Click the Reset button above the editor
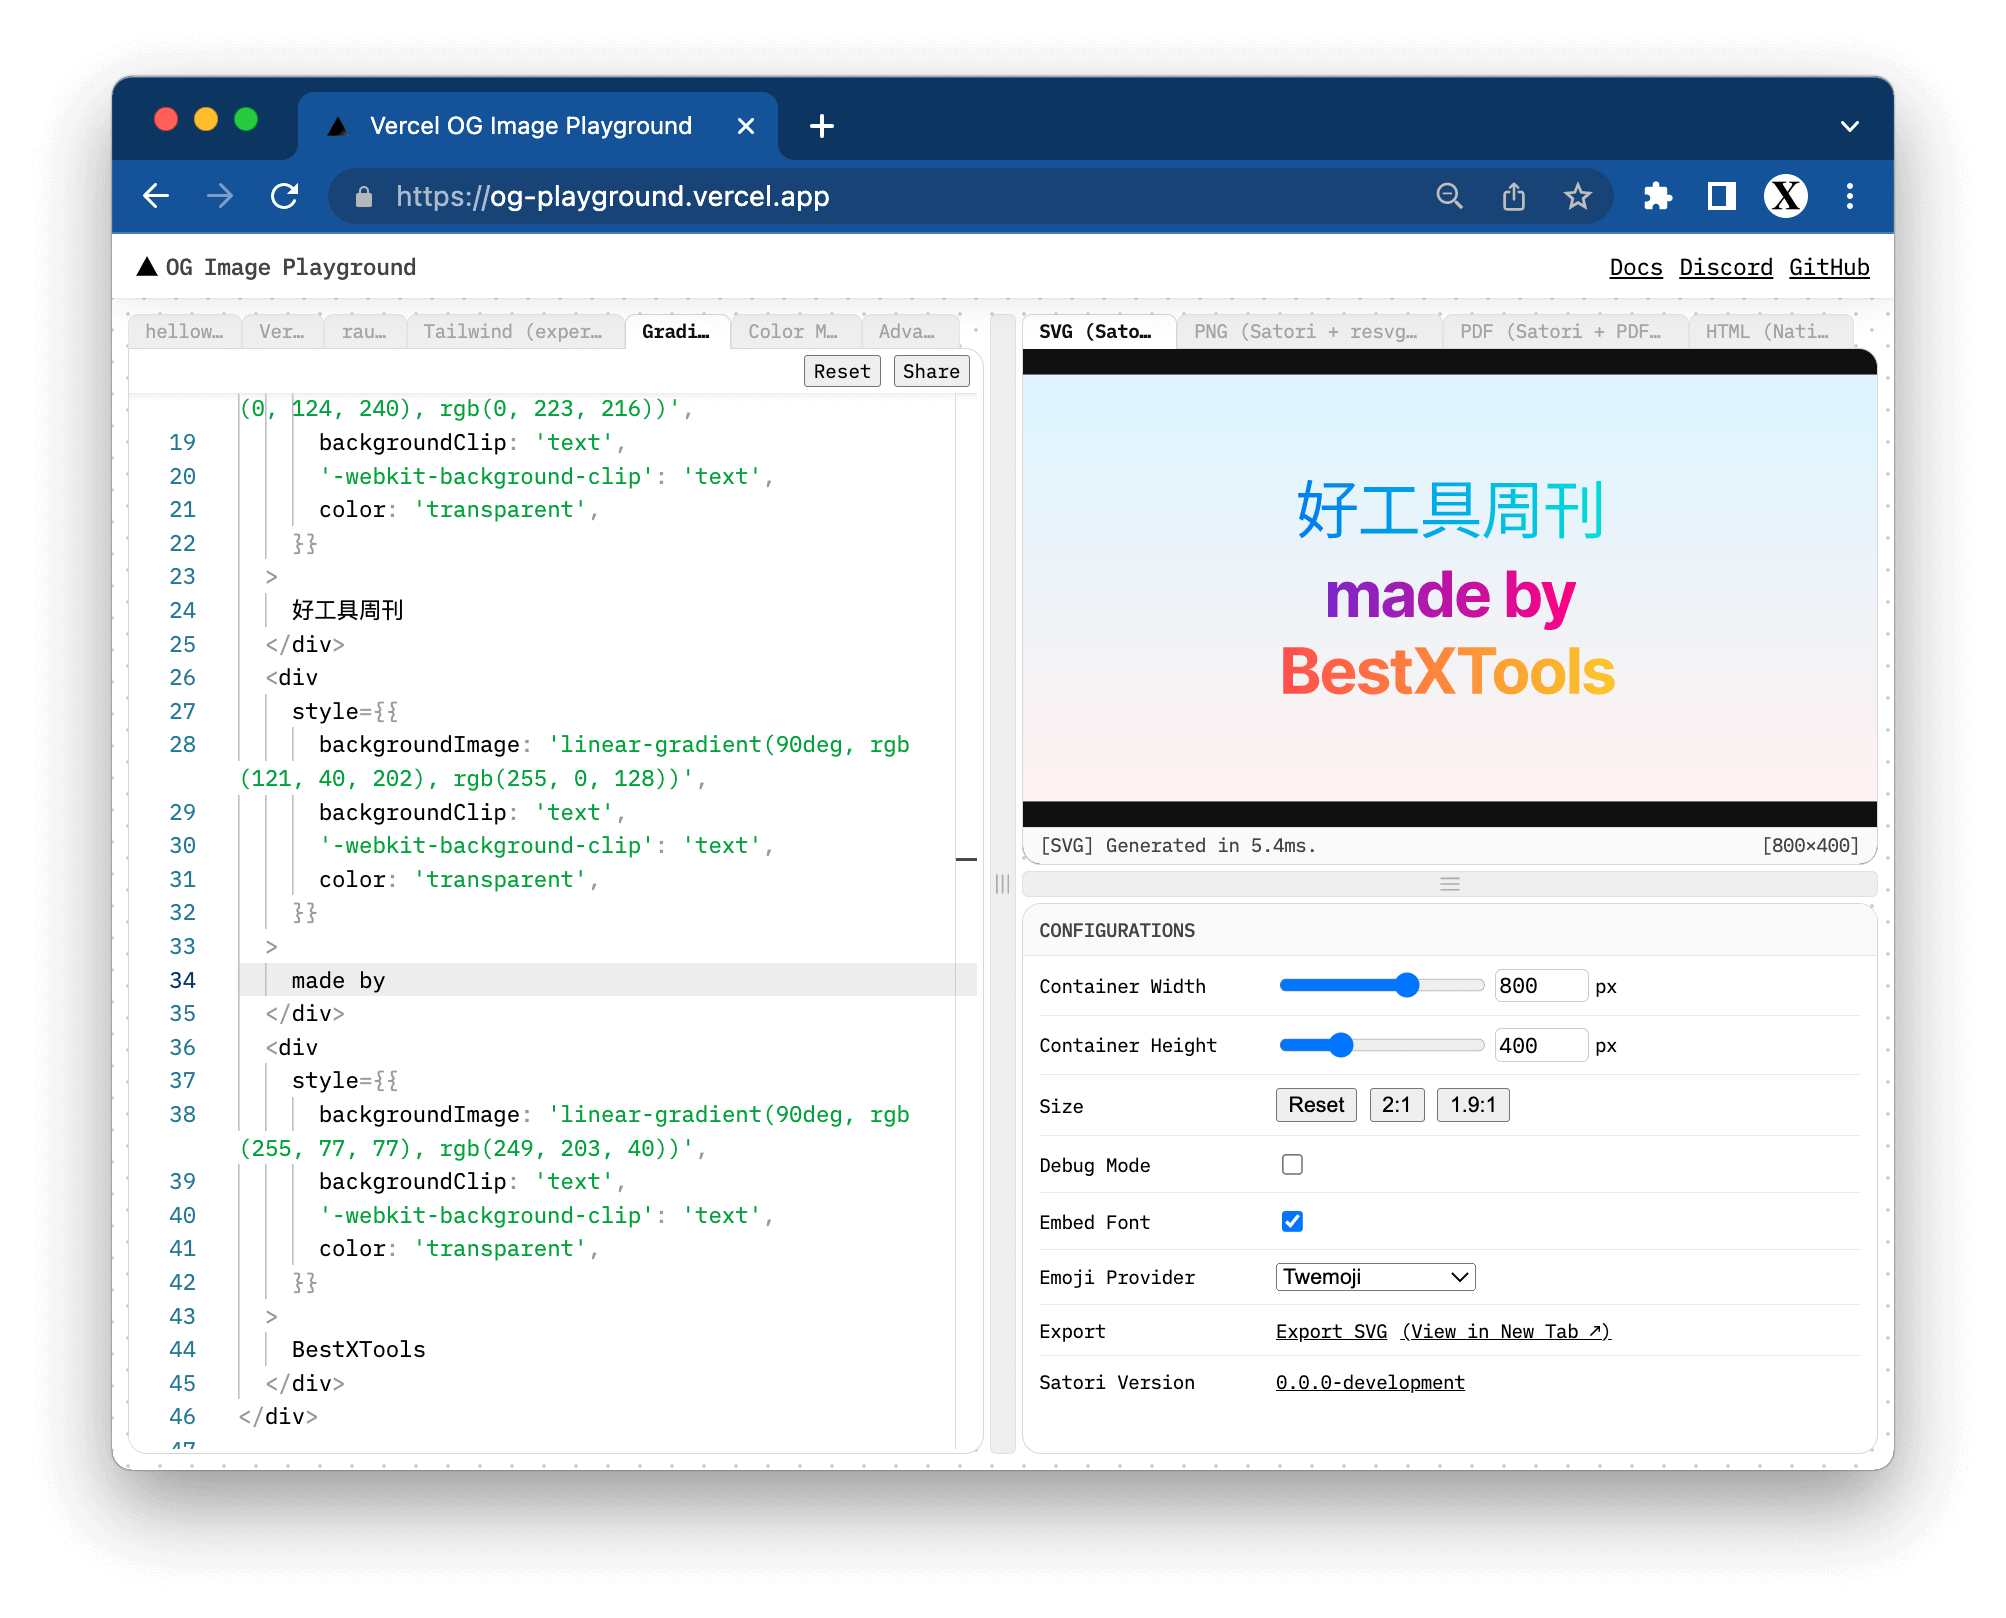Screen dimensions: 2006x1618 pyautogui.click(x=842, y=371)
